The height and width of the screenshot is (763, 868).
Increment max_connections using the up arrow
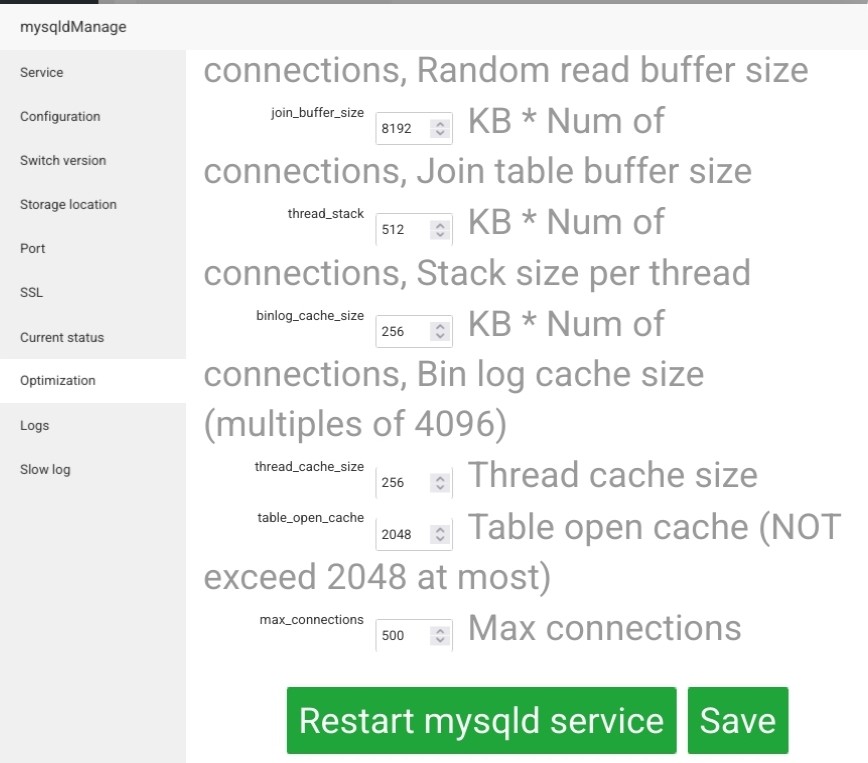coord(439,630)
